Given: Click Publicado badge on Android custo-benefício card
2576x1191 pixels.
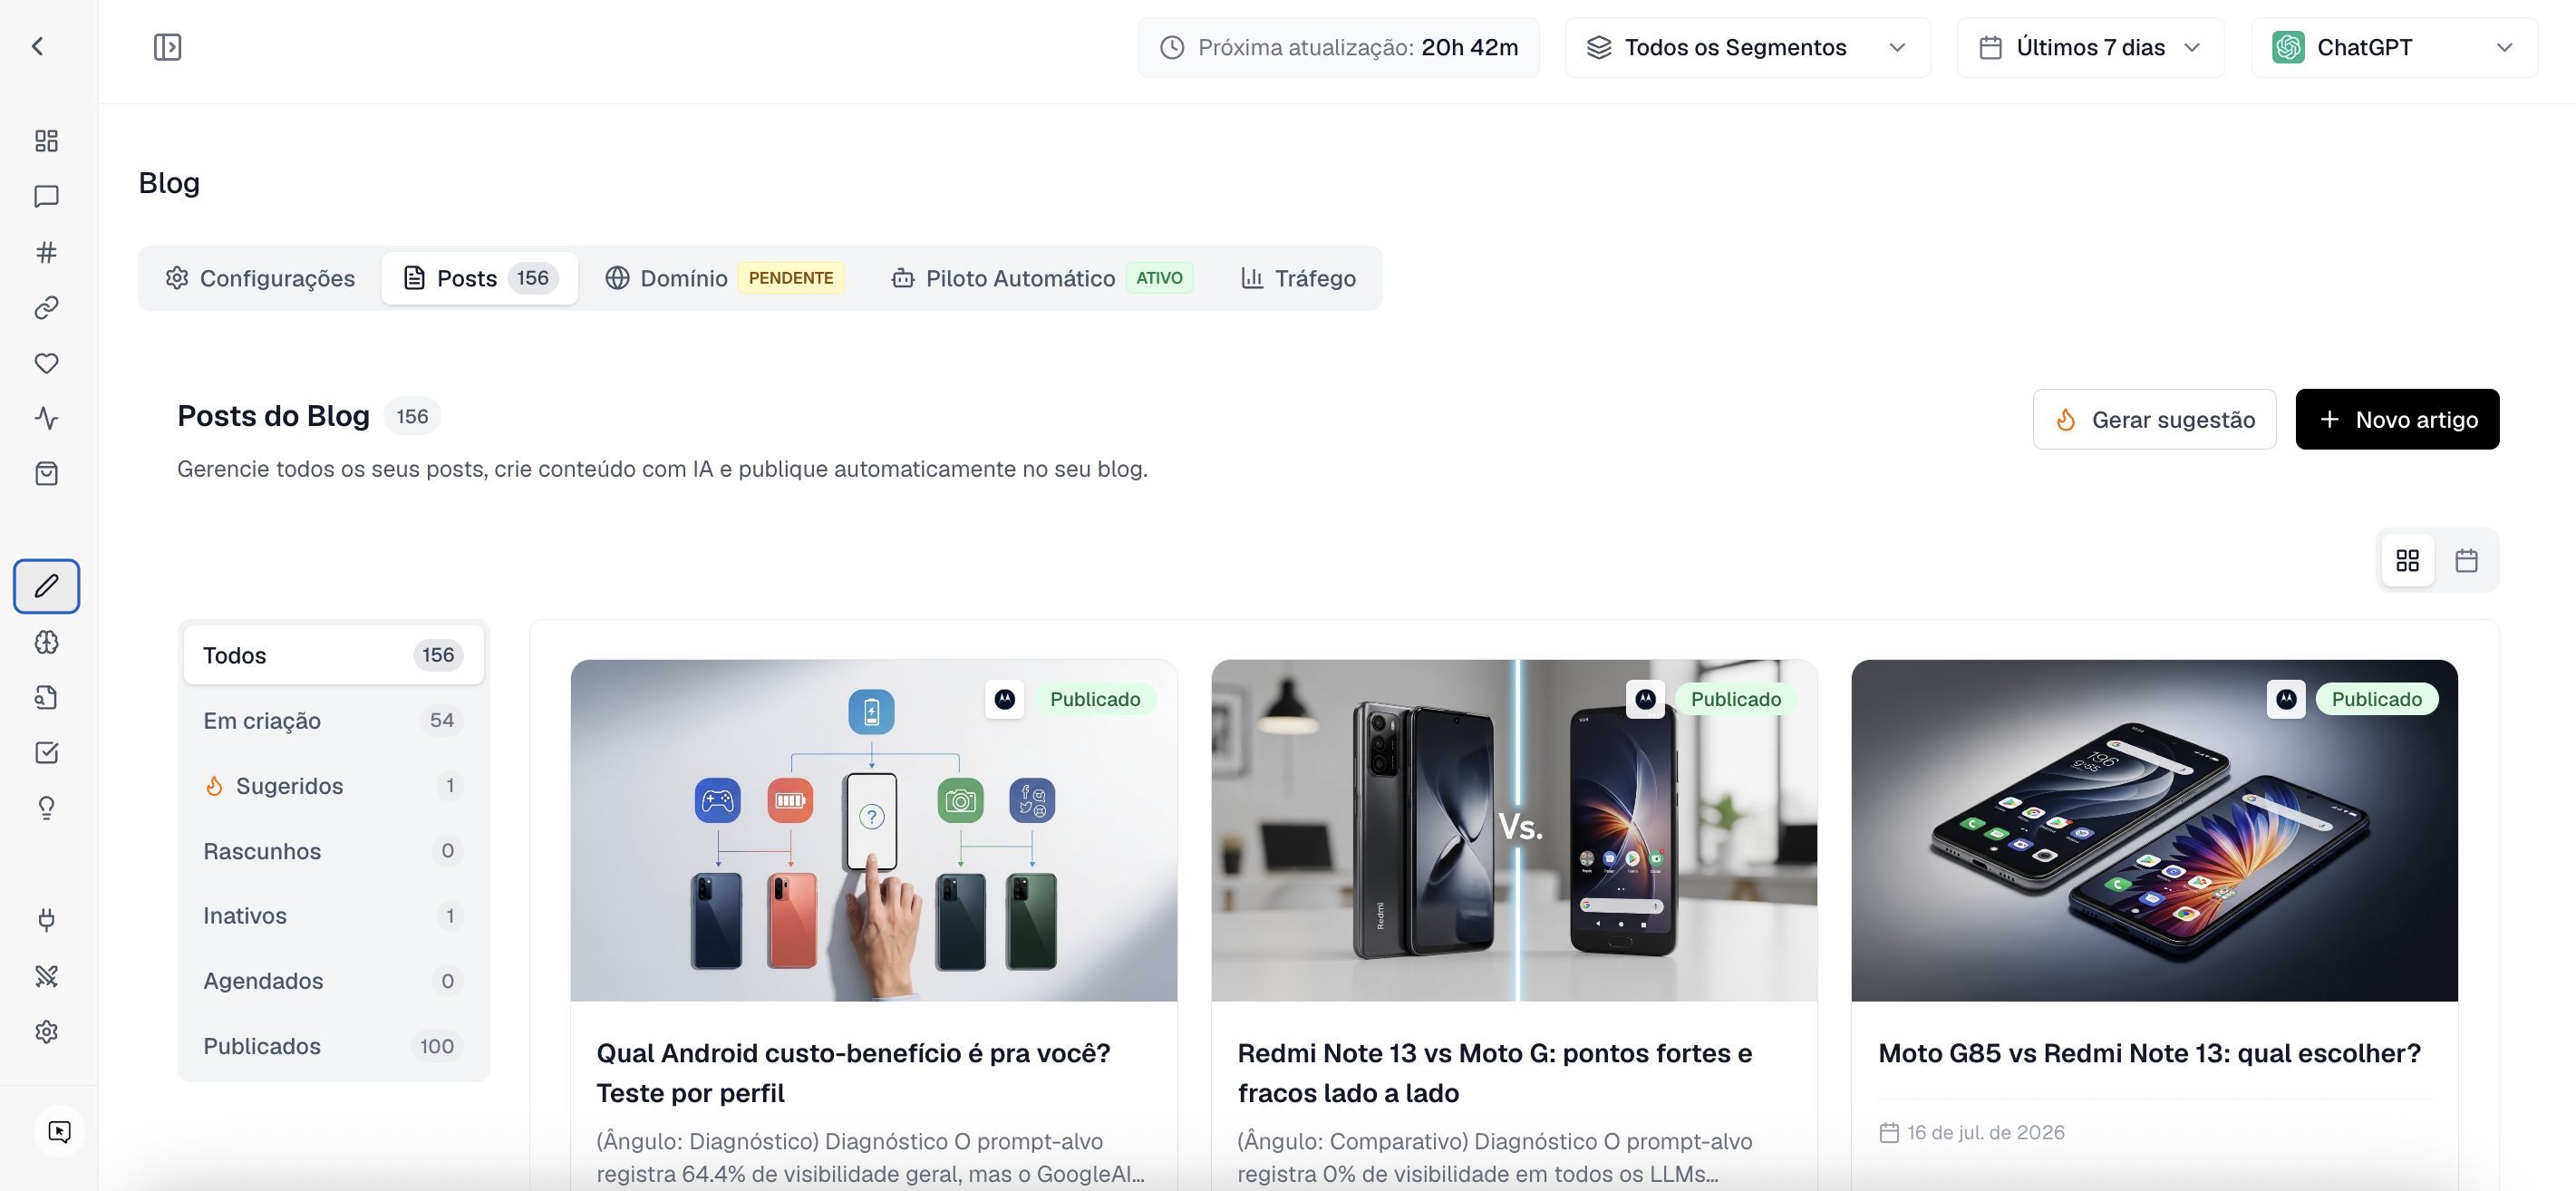Looking at the screenshot, I should 1095,699.
